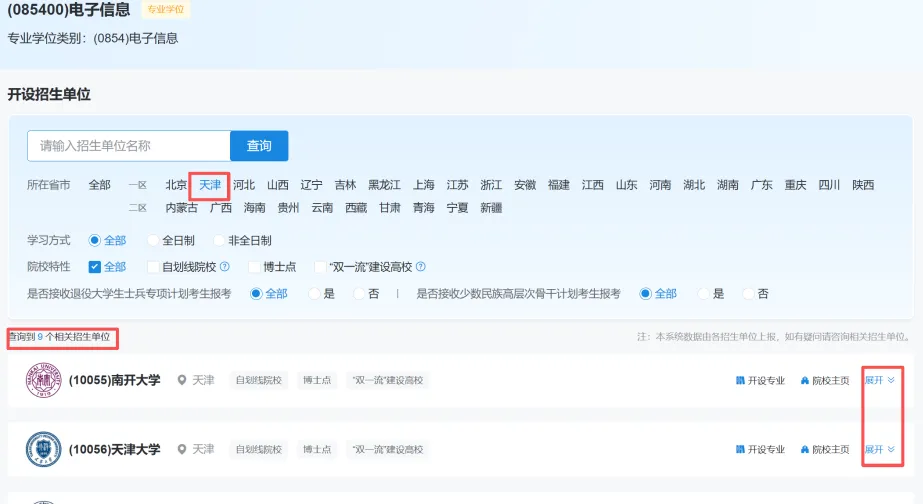Click 博士点 tag in 天津大学 row

point(317,449)
